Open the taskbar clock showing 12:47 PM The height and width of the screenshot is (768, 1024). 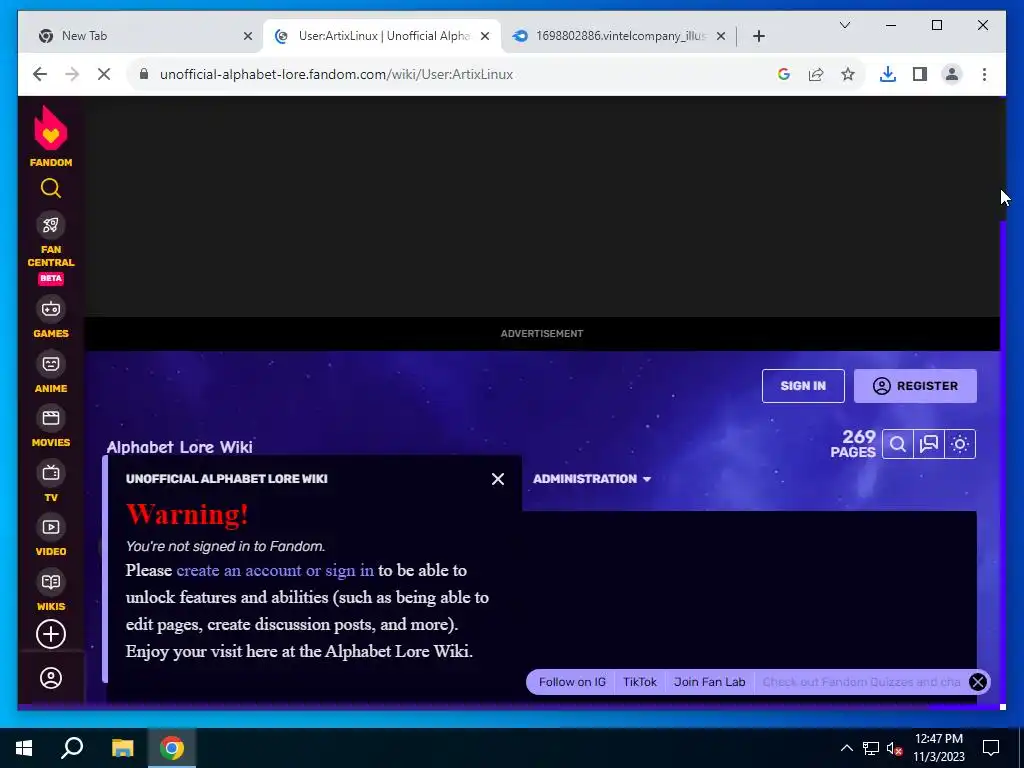tap(938, 748)
